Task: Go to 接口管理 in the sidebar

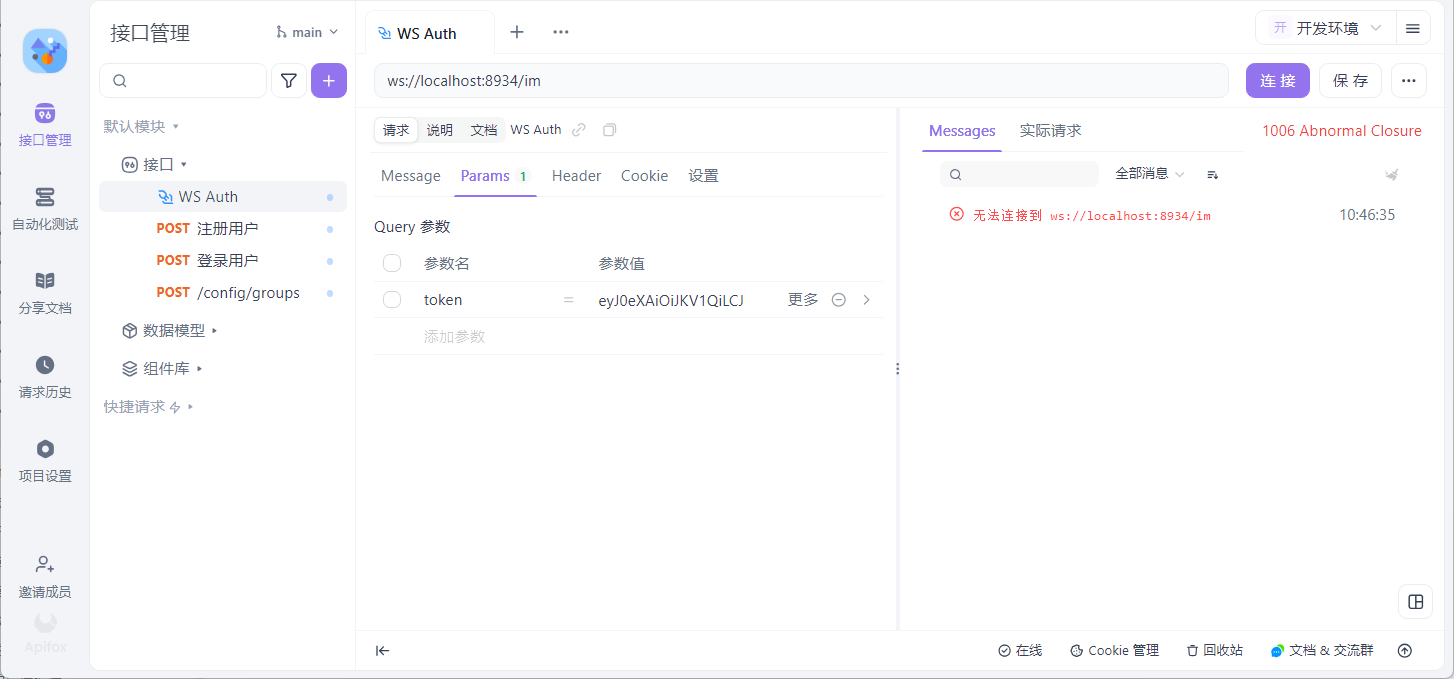Action: 45,125
